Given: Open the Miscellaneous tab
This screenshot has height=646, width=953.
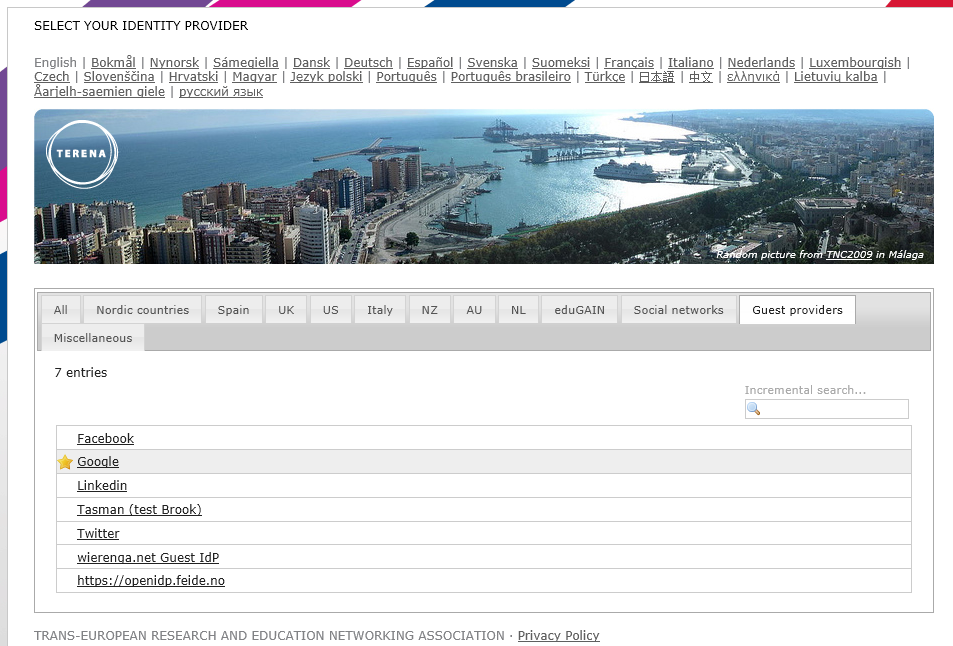Looking at the screenshot, I should click(x=93, y=338).
